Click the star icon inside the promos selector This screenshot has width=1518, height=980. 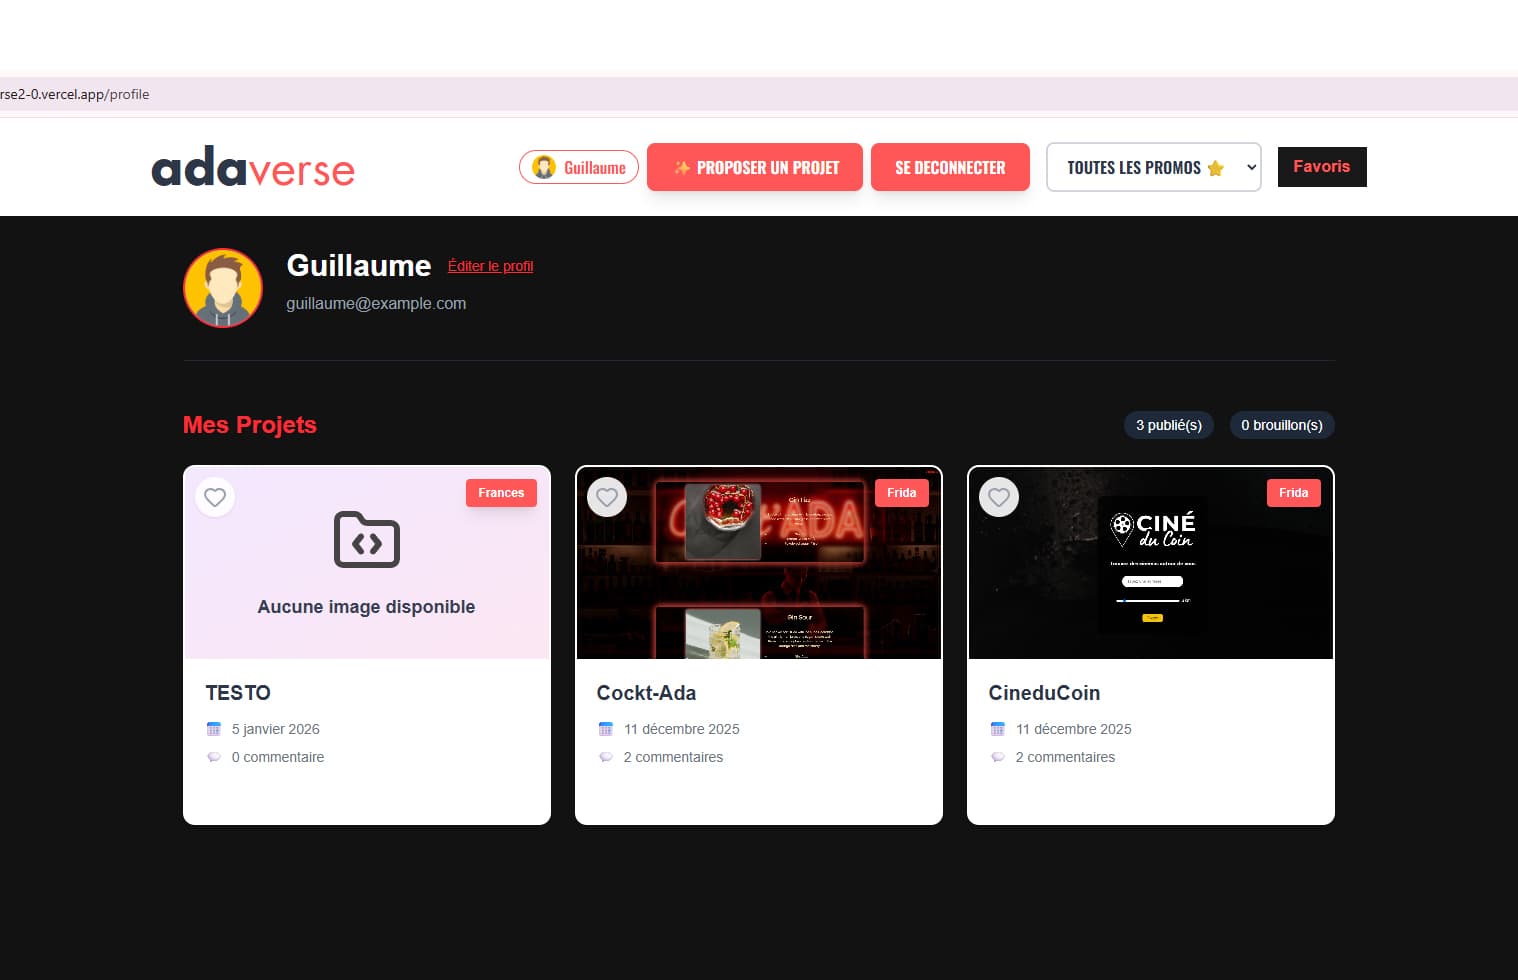coord(1216,167)
